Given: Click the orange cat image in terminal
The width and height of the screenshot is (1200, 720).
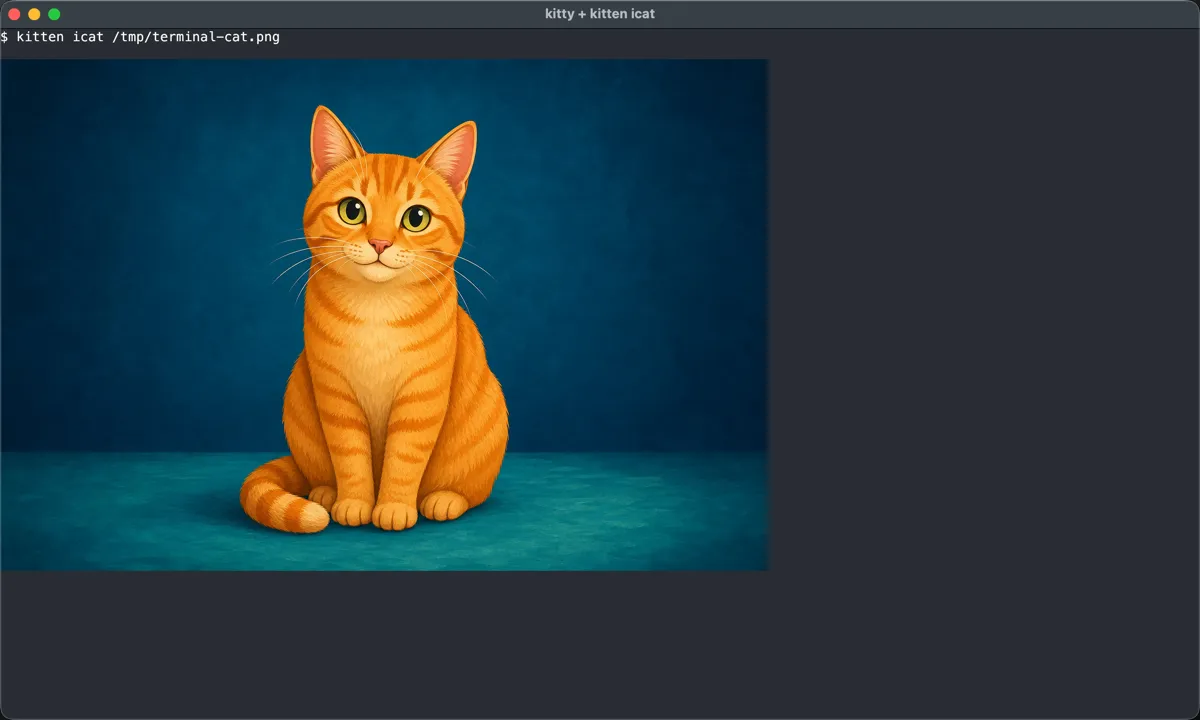Looking at the screenshot, I should 385,315.
